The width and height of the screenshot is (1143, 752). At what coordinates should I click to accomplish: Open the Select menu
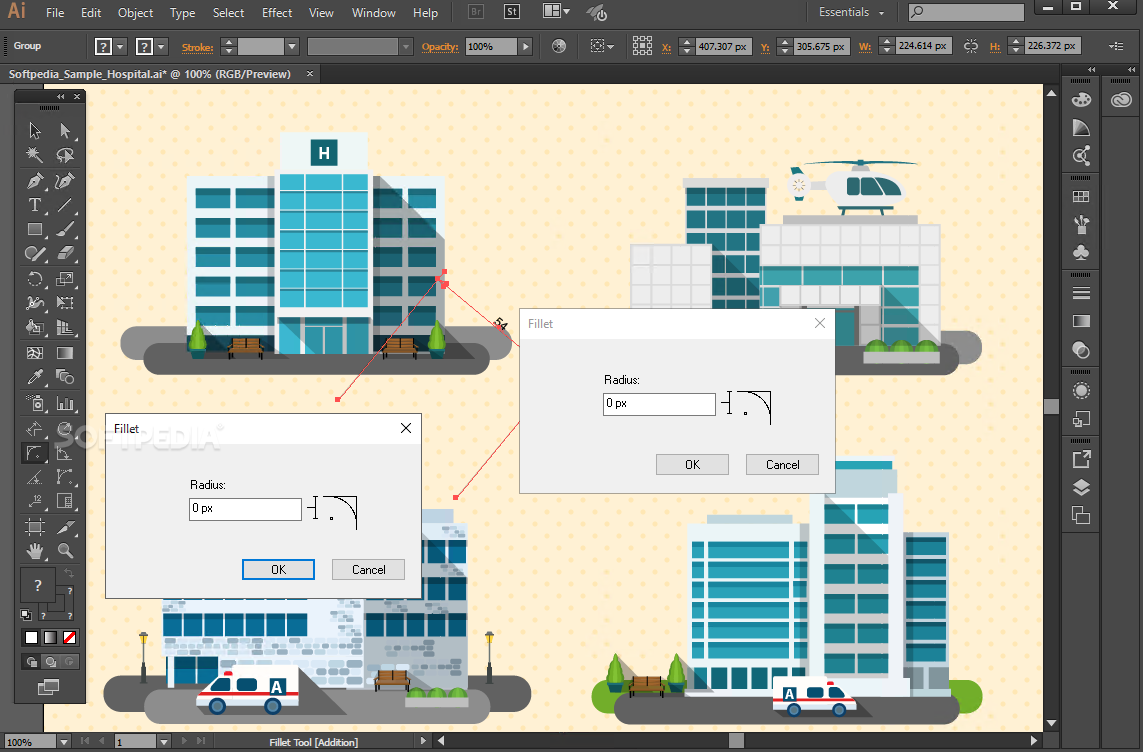point(228,12)
